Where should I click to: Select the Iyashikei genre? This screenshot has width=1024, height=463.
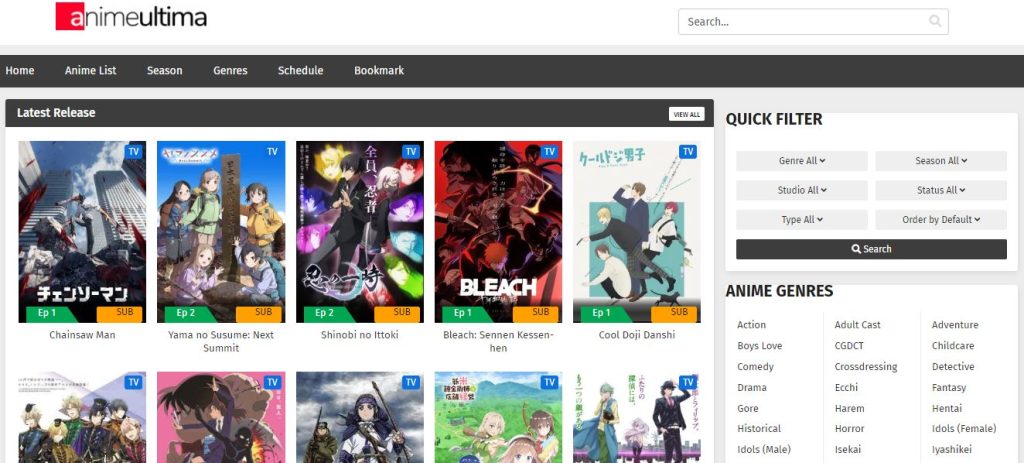pyautogui.click(x=952, y=450)
